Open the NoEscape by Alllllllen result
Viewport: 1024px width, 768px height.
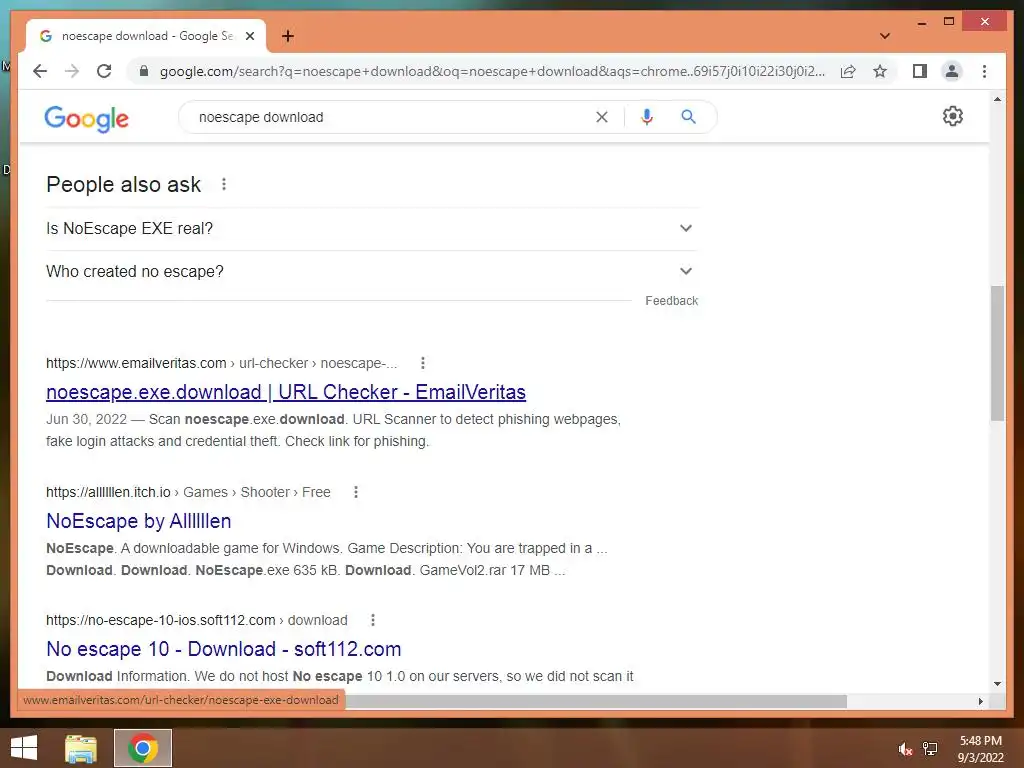click(x=138, y=521)
